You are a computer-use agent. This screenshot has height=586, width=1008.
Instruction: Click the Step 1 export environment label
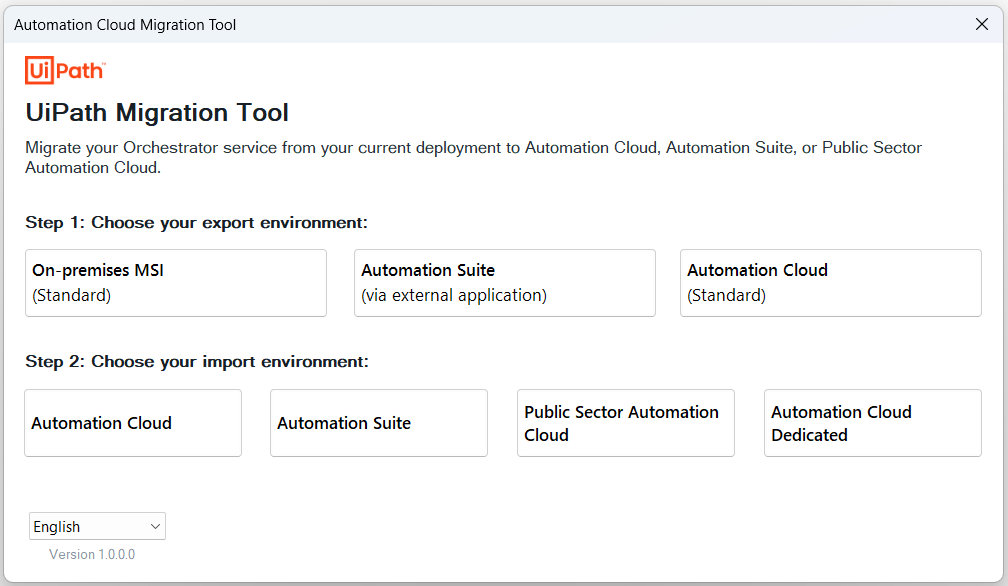pyautogui.click(x=197, y=222)
